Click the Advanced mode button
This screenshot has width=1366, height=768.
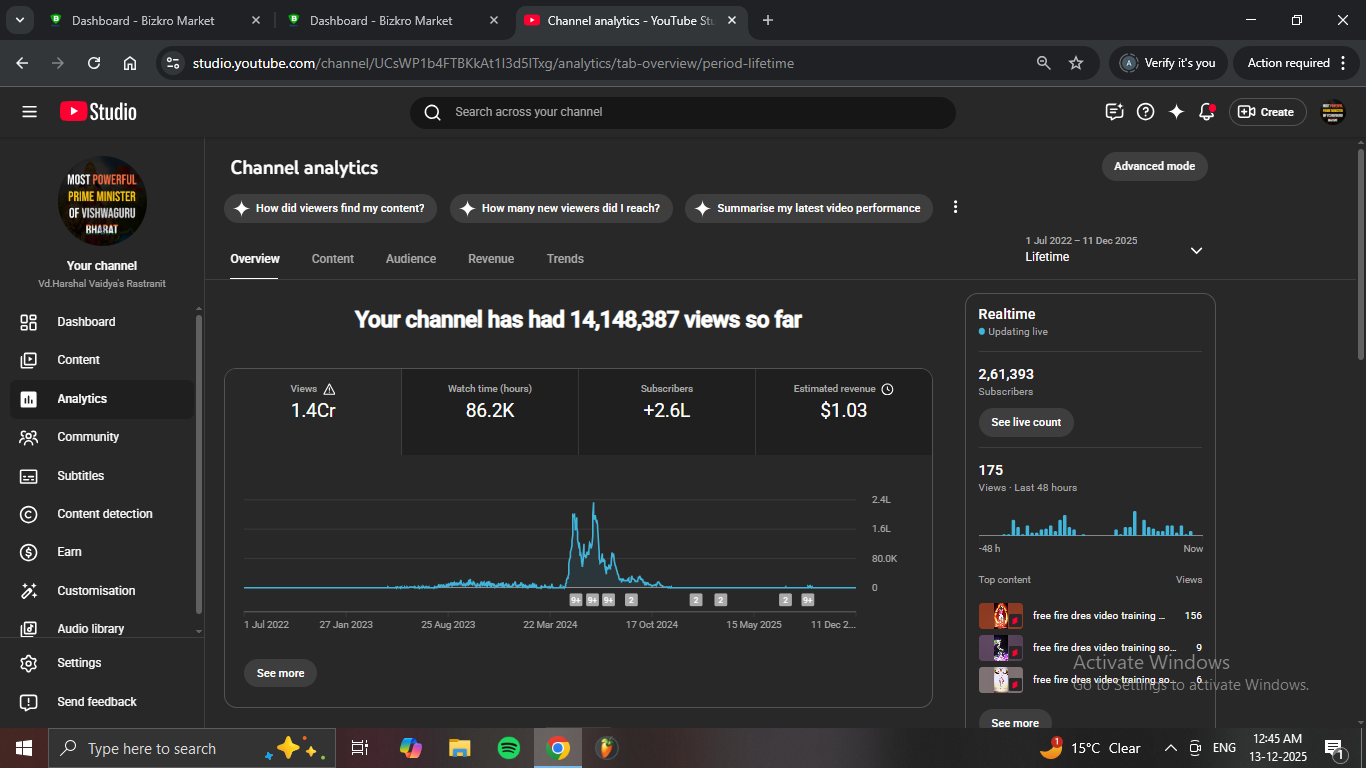(x=1154, y=166)
